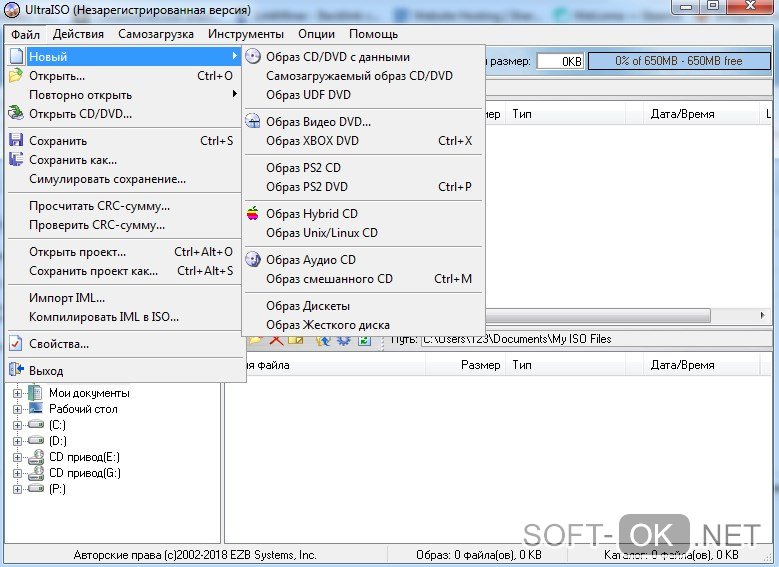Image resolution: width=779 pixels, height=567 pixels.
Task: Select Импорт IML...
Action: (x=125, y=298)
